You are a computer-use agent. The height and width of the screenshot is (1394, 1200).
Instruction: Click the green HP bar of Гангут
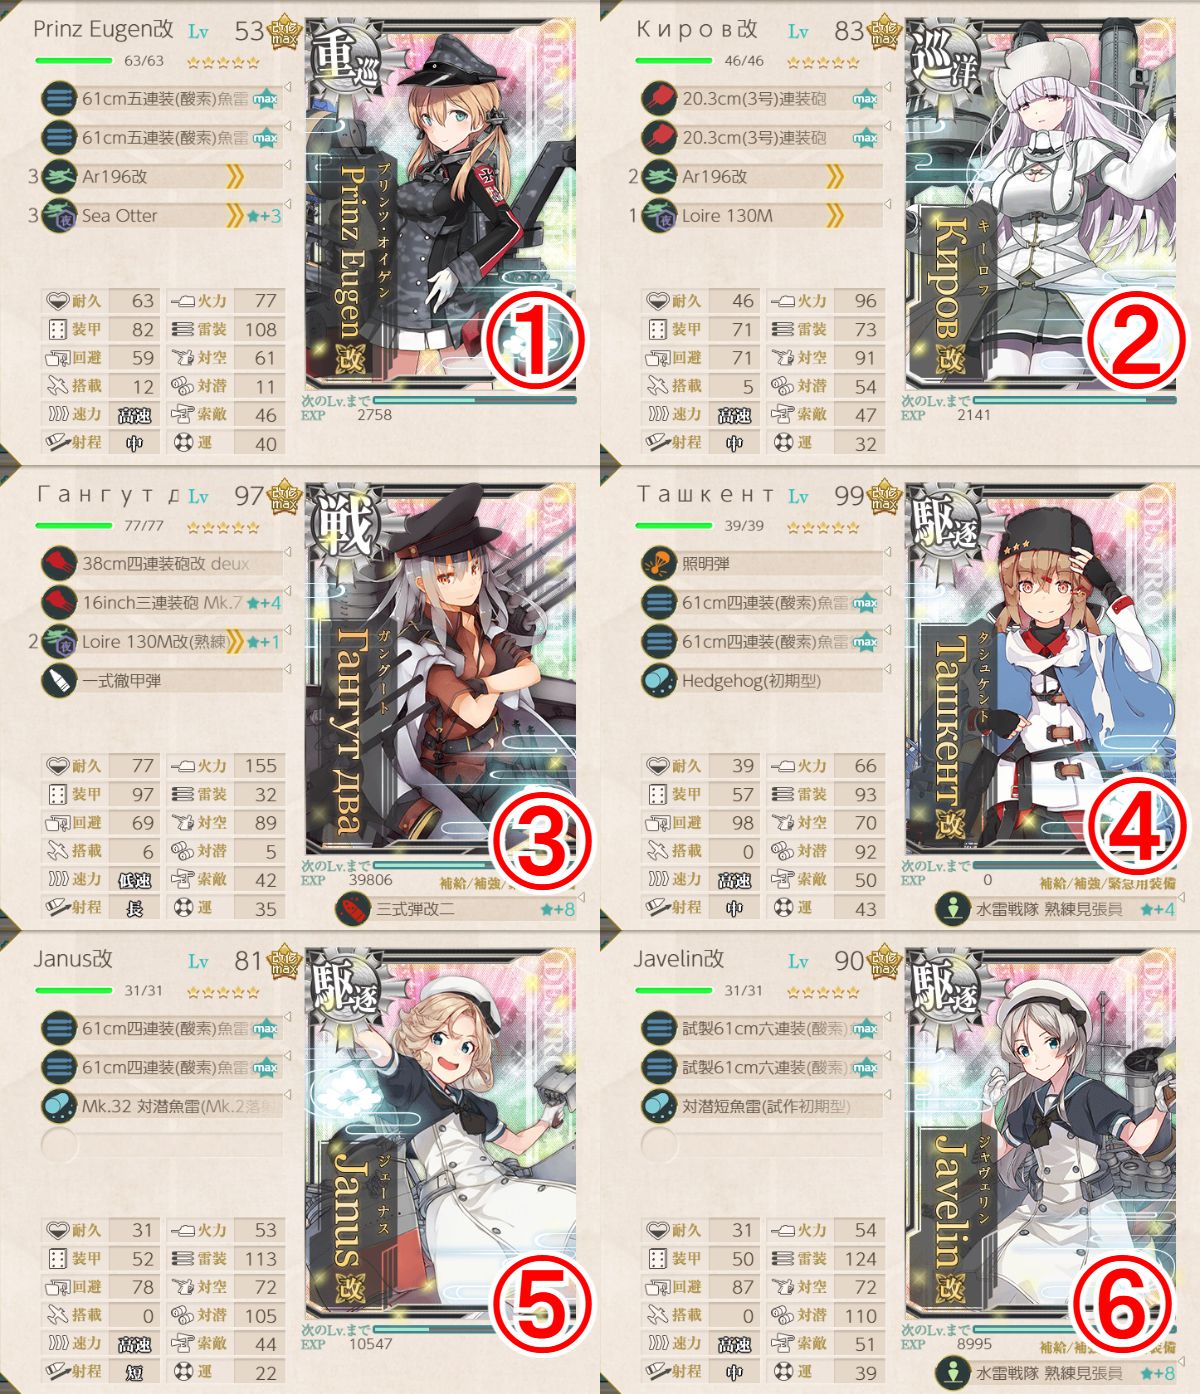[x=74, y=525]
